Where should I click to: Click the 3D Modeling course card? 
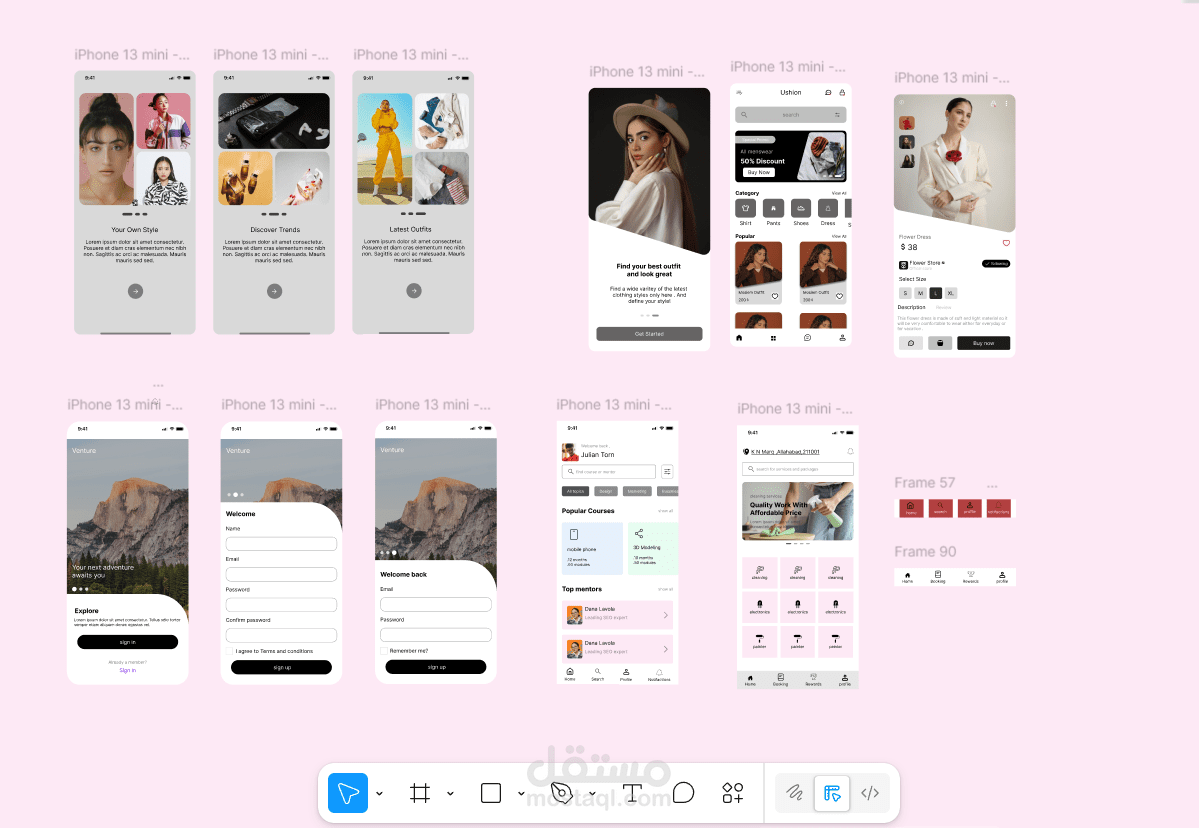coord(652,548)
